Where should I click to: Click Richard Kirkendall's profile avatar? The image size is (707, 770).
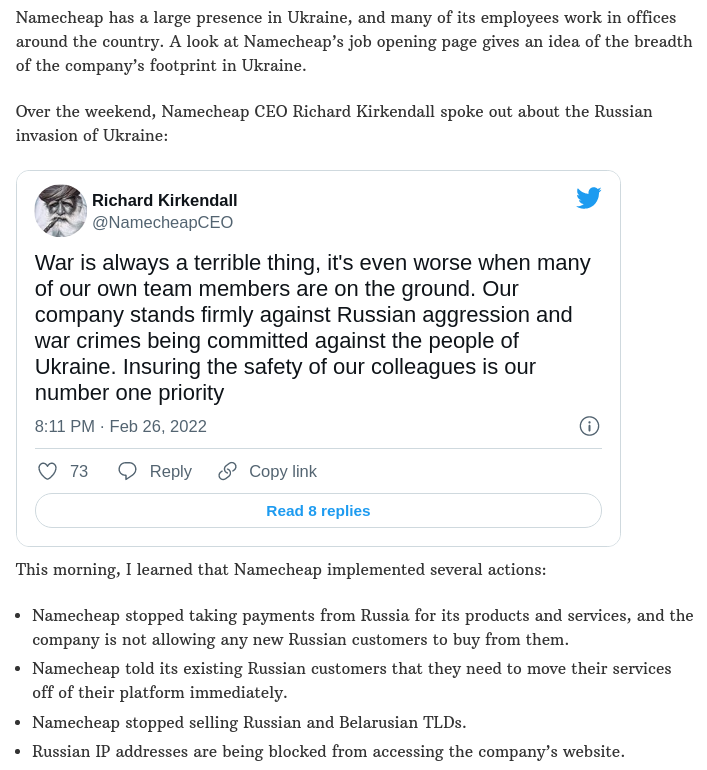[x=61, y=210]
